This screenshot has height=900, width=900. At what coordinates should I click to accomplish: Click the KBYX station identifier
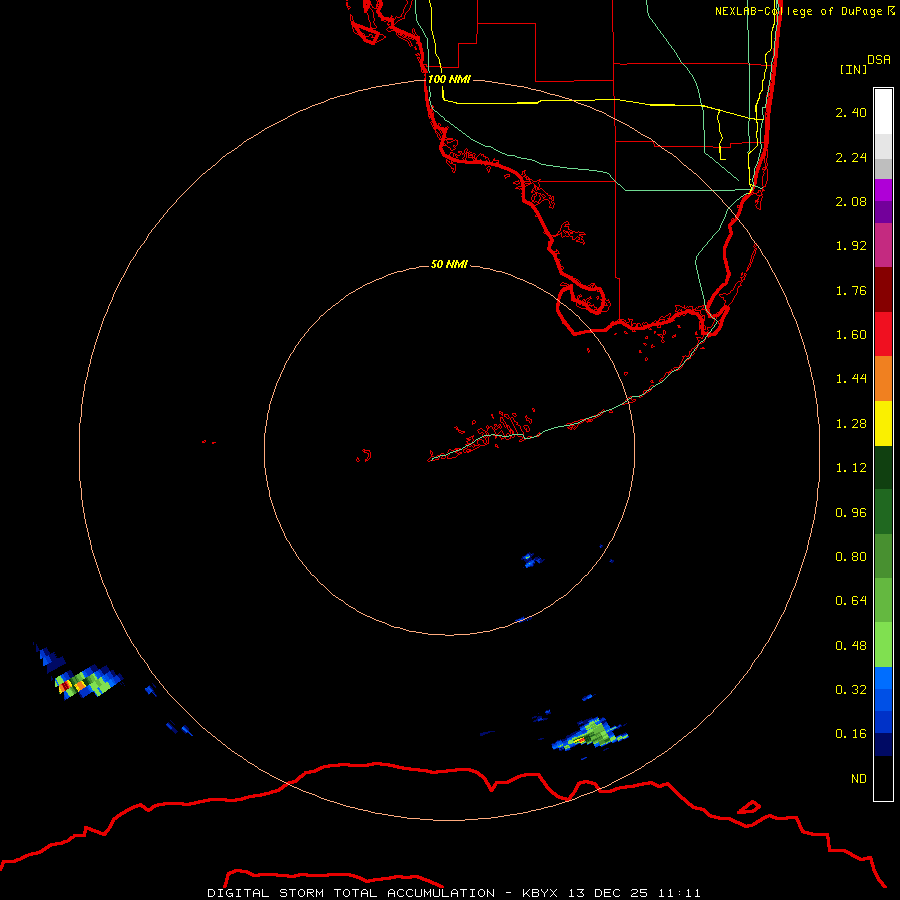542,893
